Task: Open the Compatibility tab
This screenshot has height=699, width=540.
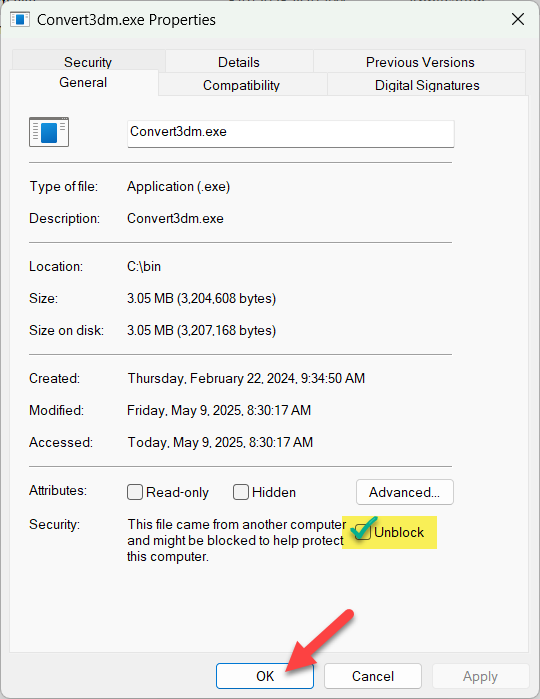Action: pos(241,85)
